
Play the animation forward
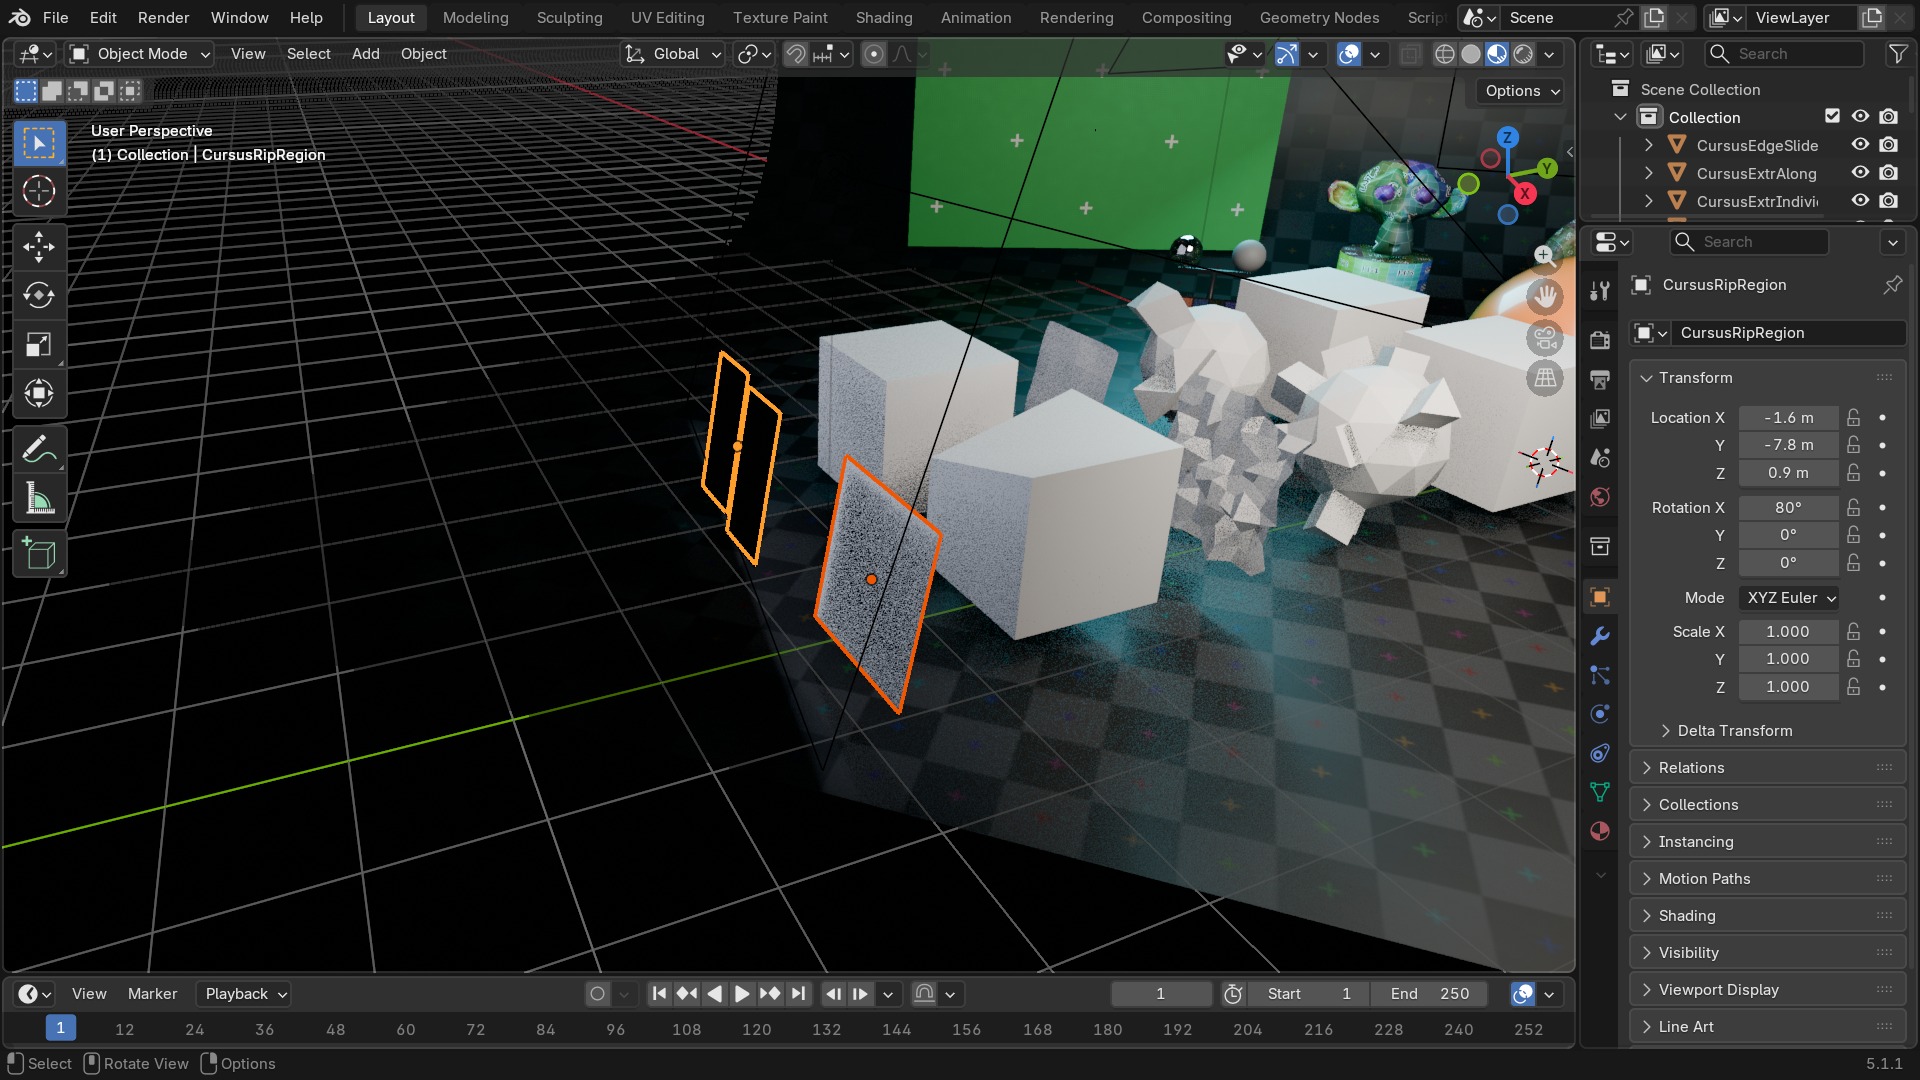[742, 994]
